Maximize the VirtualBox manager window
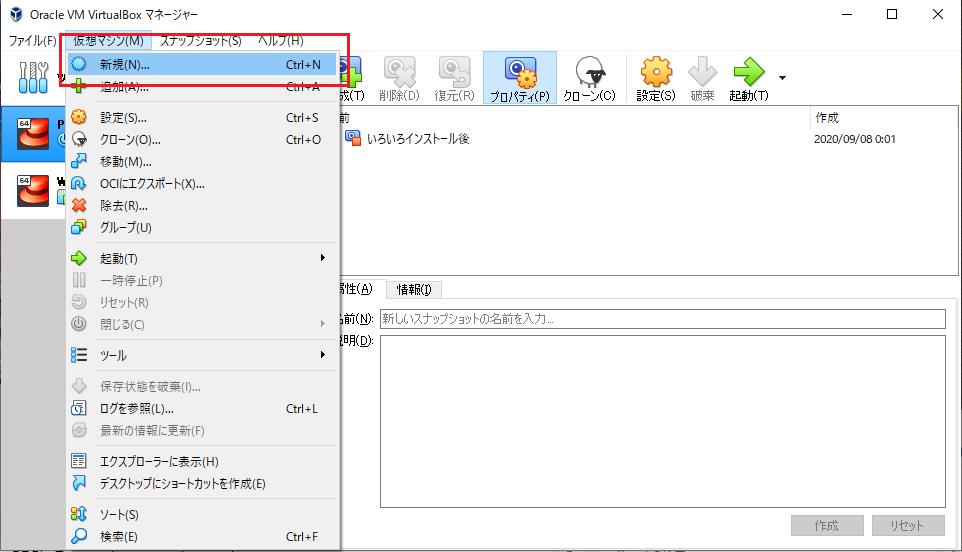This screenshot has height=552, width=962. pyautogui.click(x=892, y=14)
